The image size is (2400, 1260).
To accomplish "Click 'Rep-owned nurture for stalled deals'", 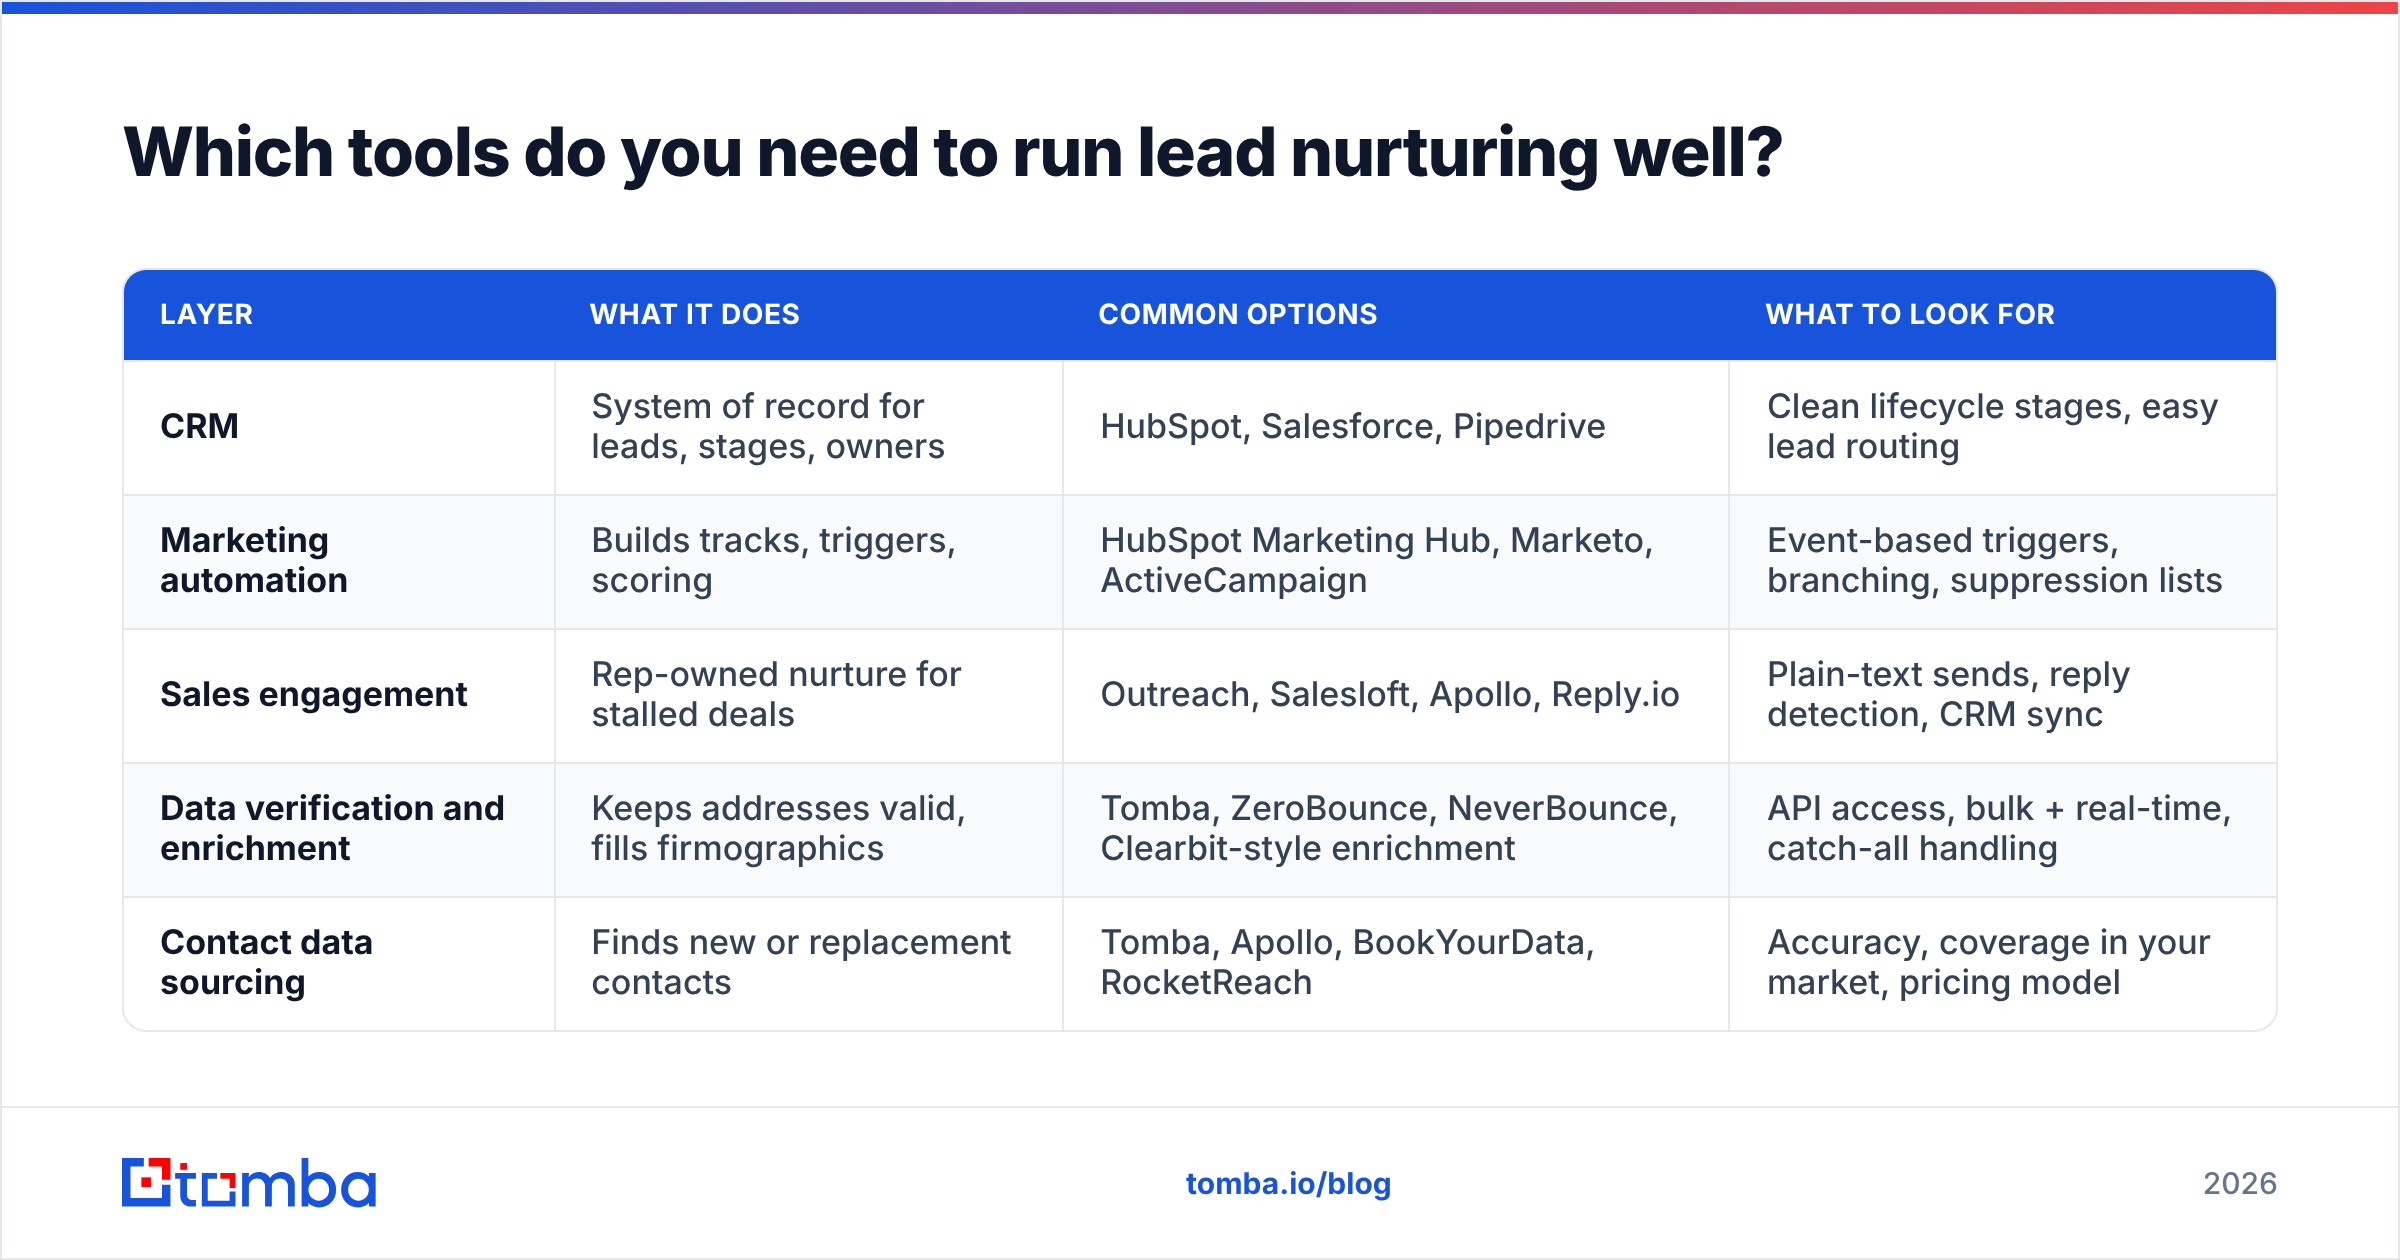I will click(x=776, y=694).
